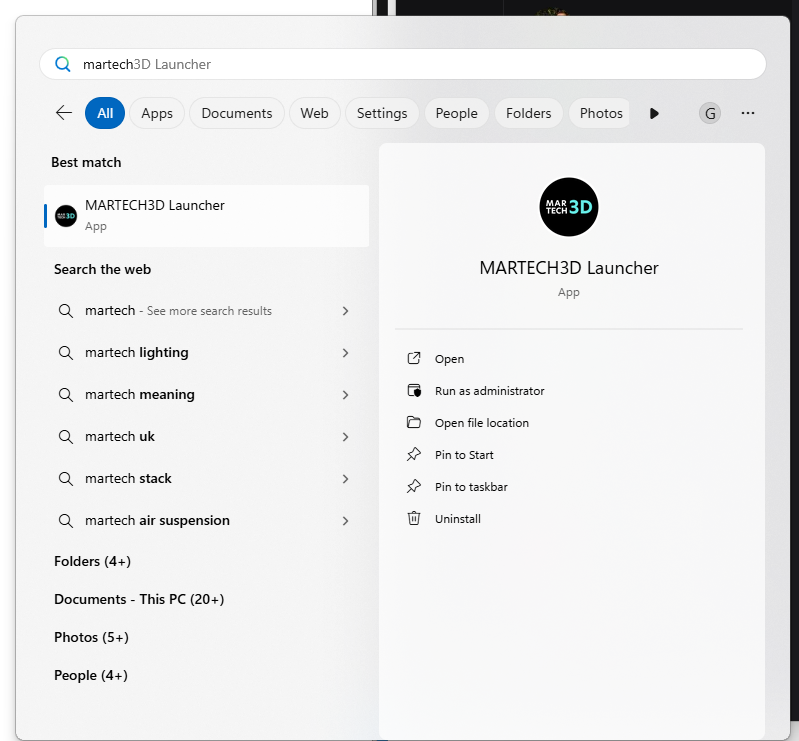Click the magnifier icon next to martech See more results
The height and width of the screenshot is (741, 799).
65,311
